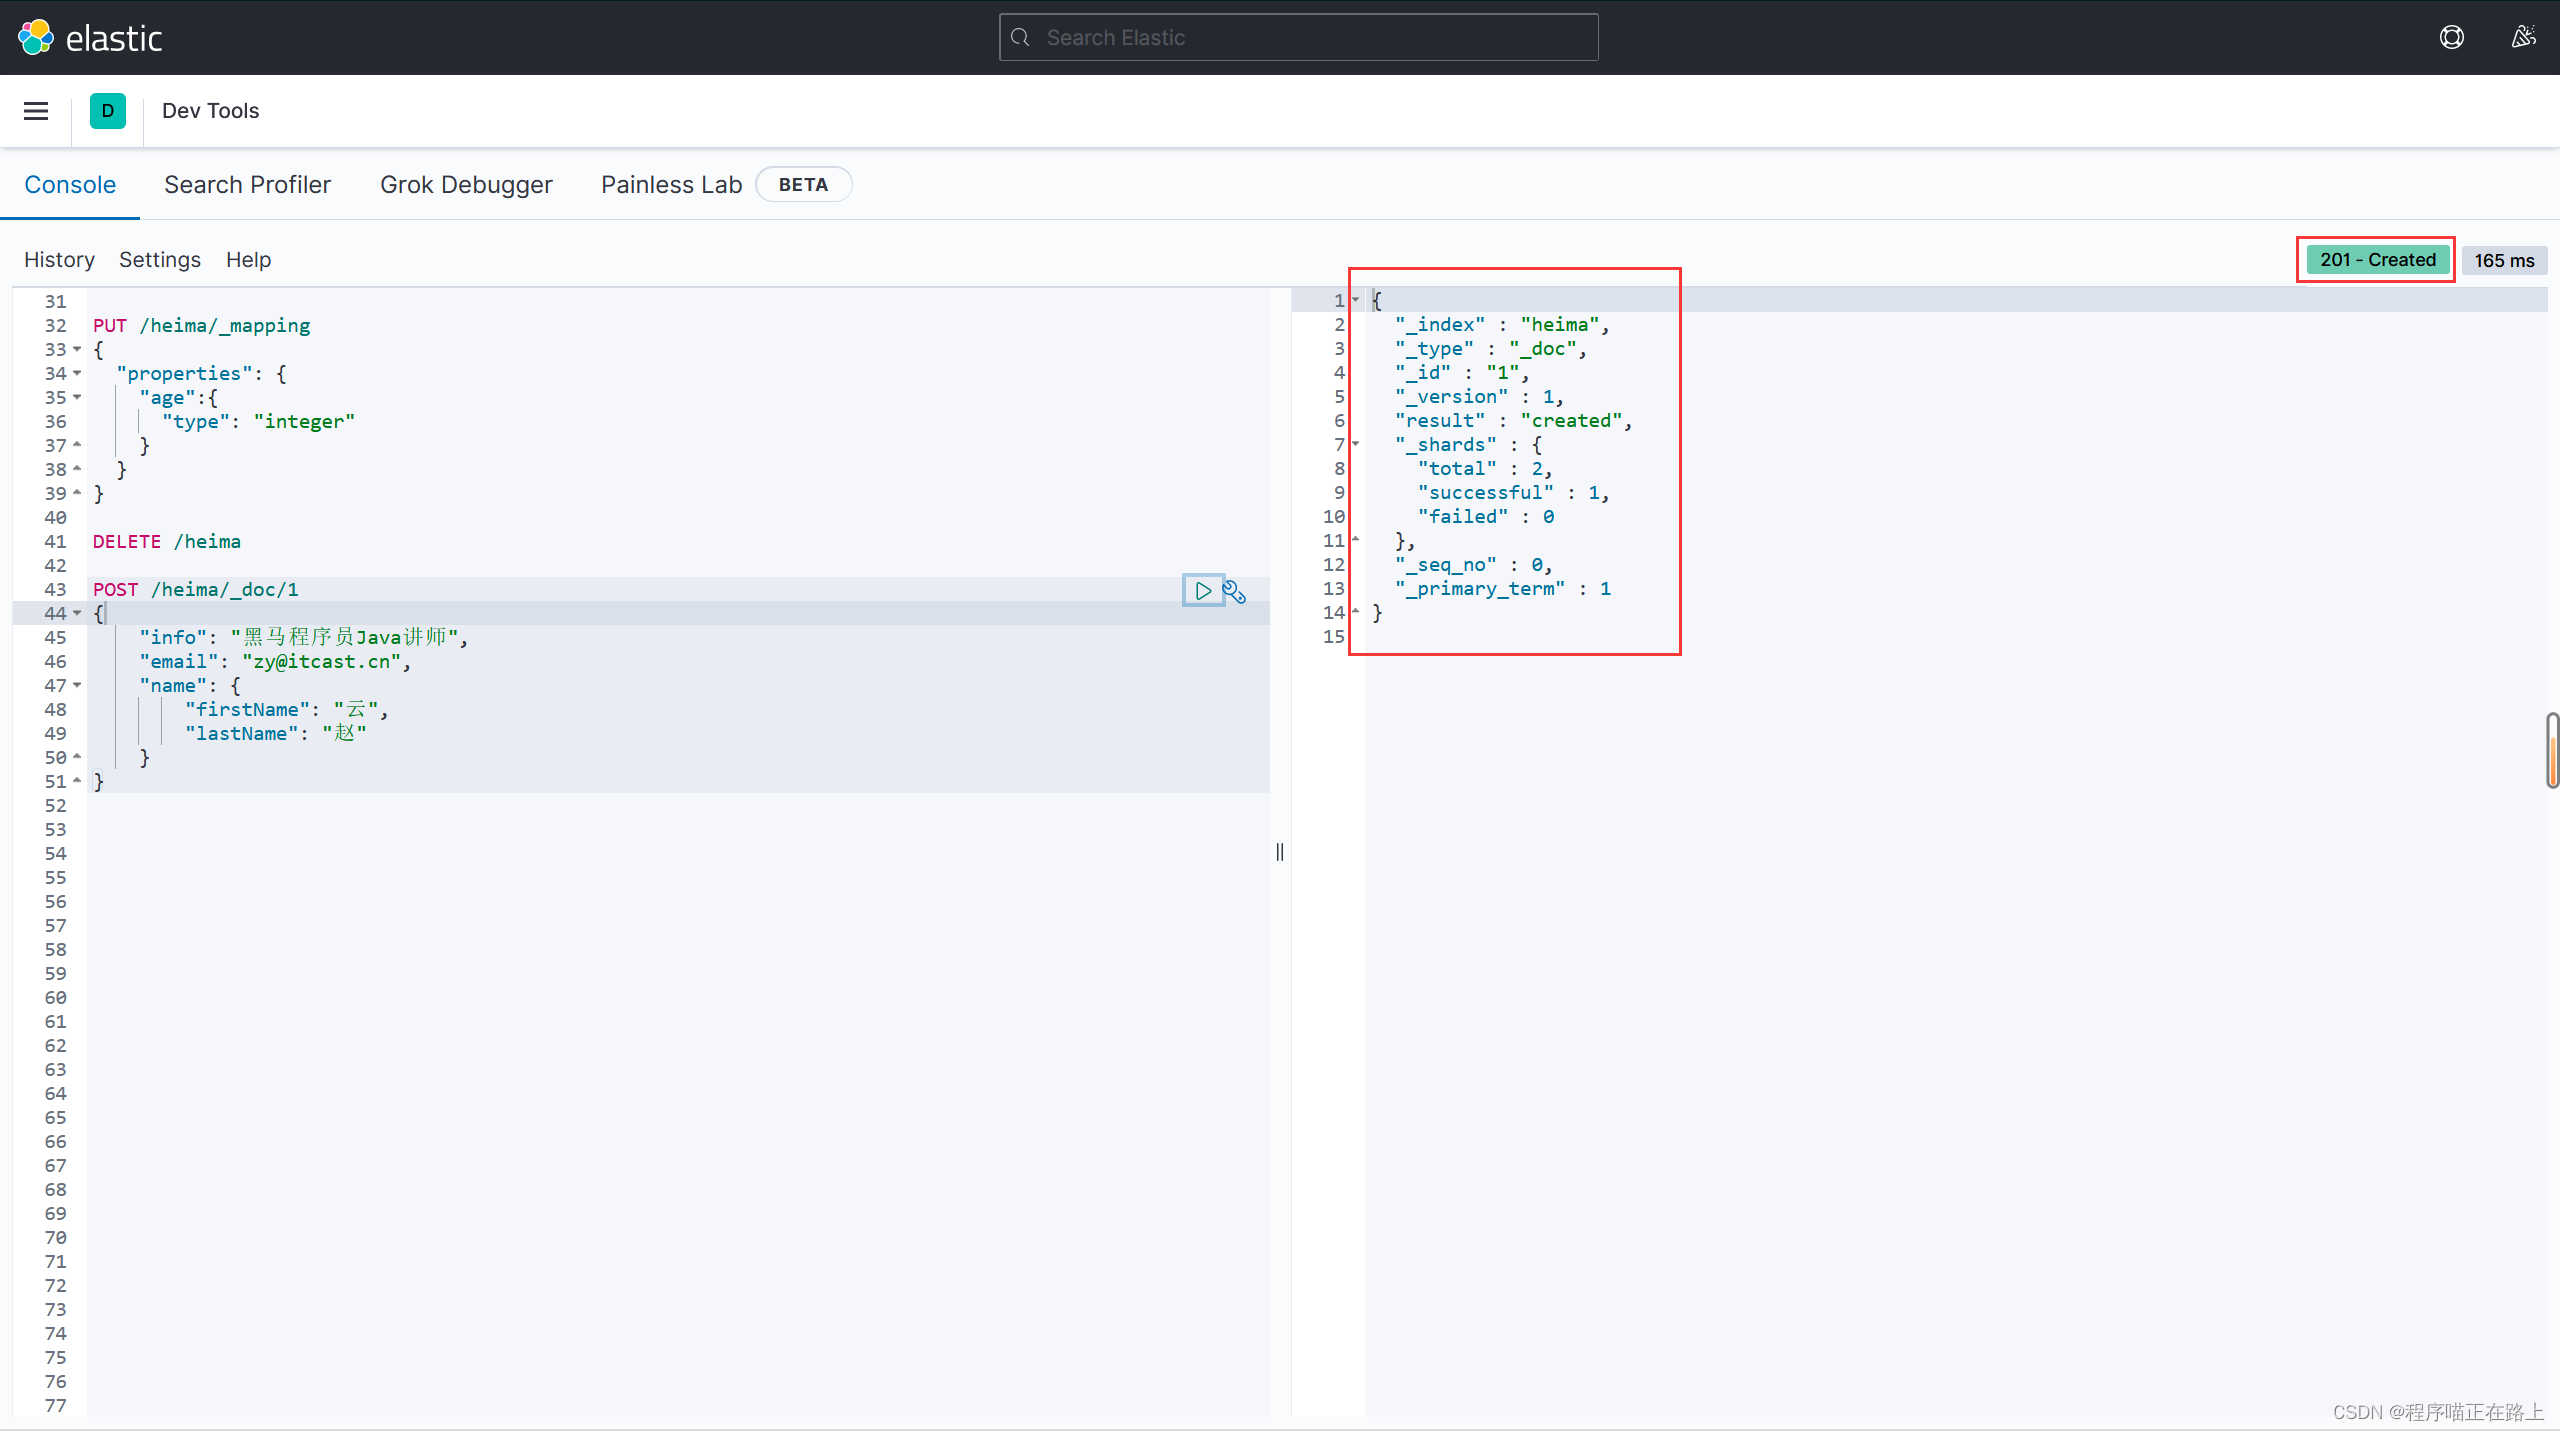Collapse the properties block on line 34

pyautogui.click(x=77, y=374)
